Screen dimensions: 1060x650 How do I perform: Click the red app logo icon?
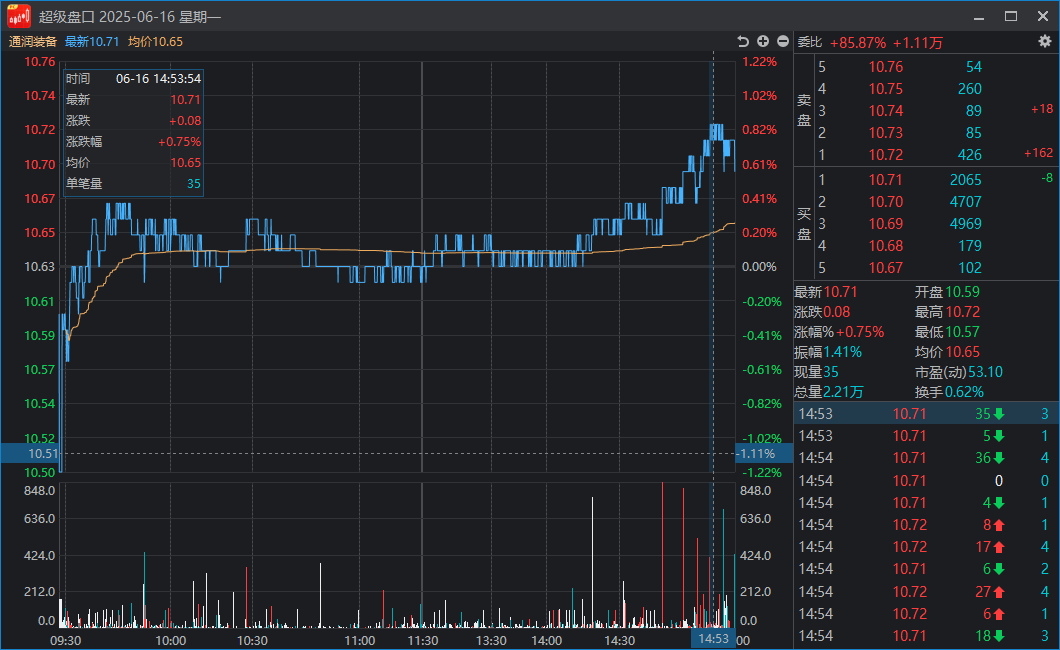[x=19, y=16]
